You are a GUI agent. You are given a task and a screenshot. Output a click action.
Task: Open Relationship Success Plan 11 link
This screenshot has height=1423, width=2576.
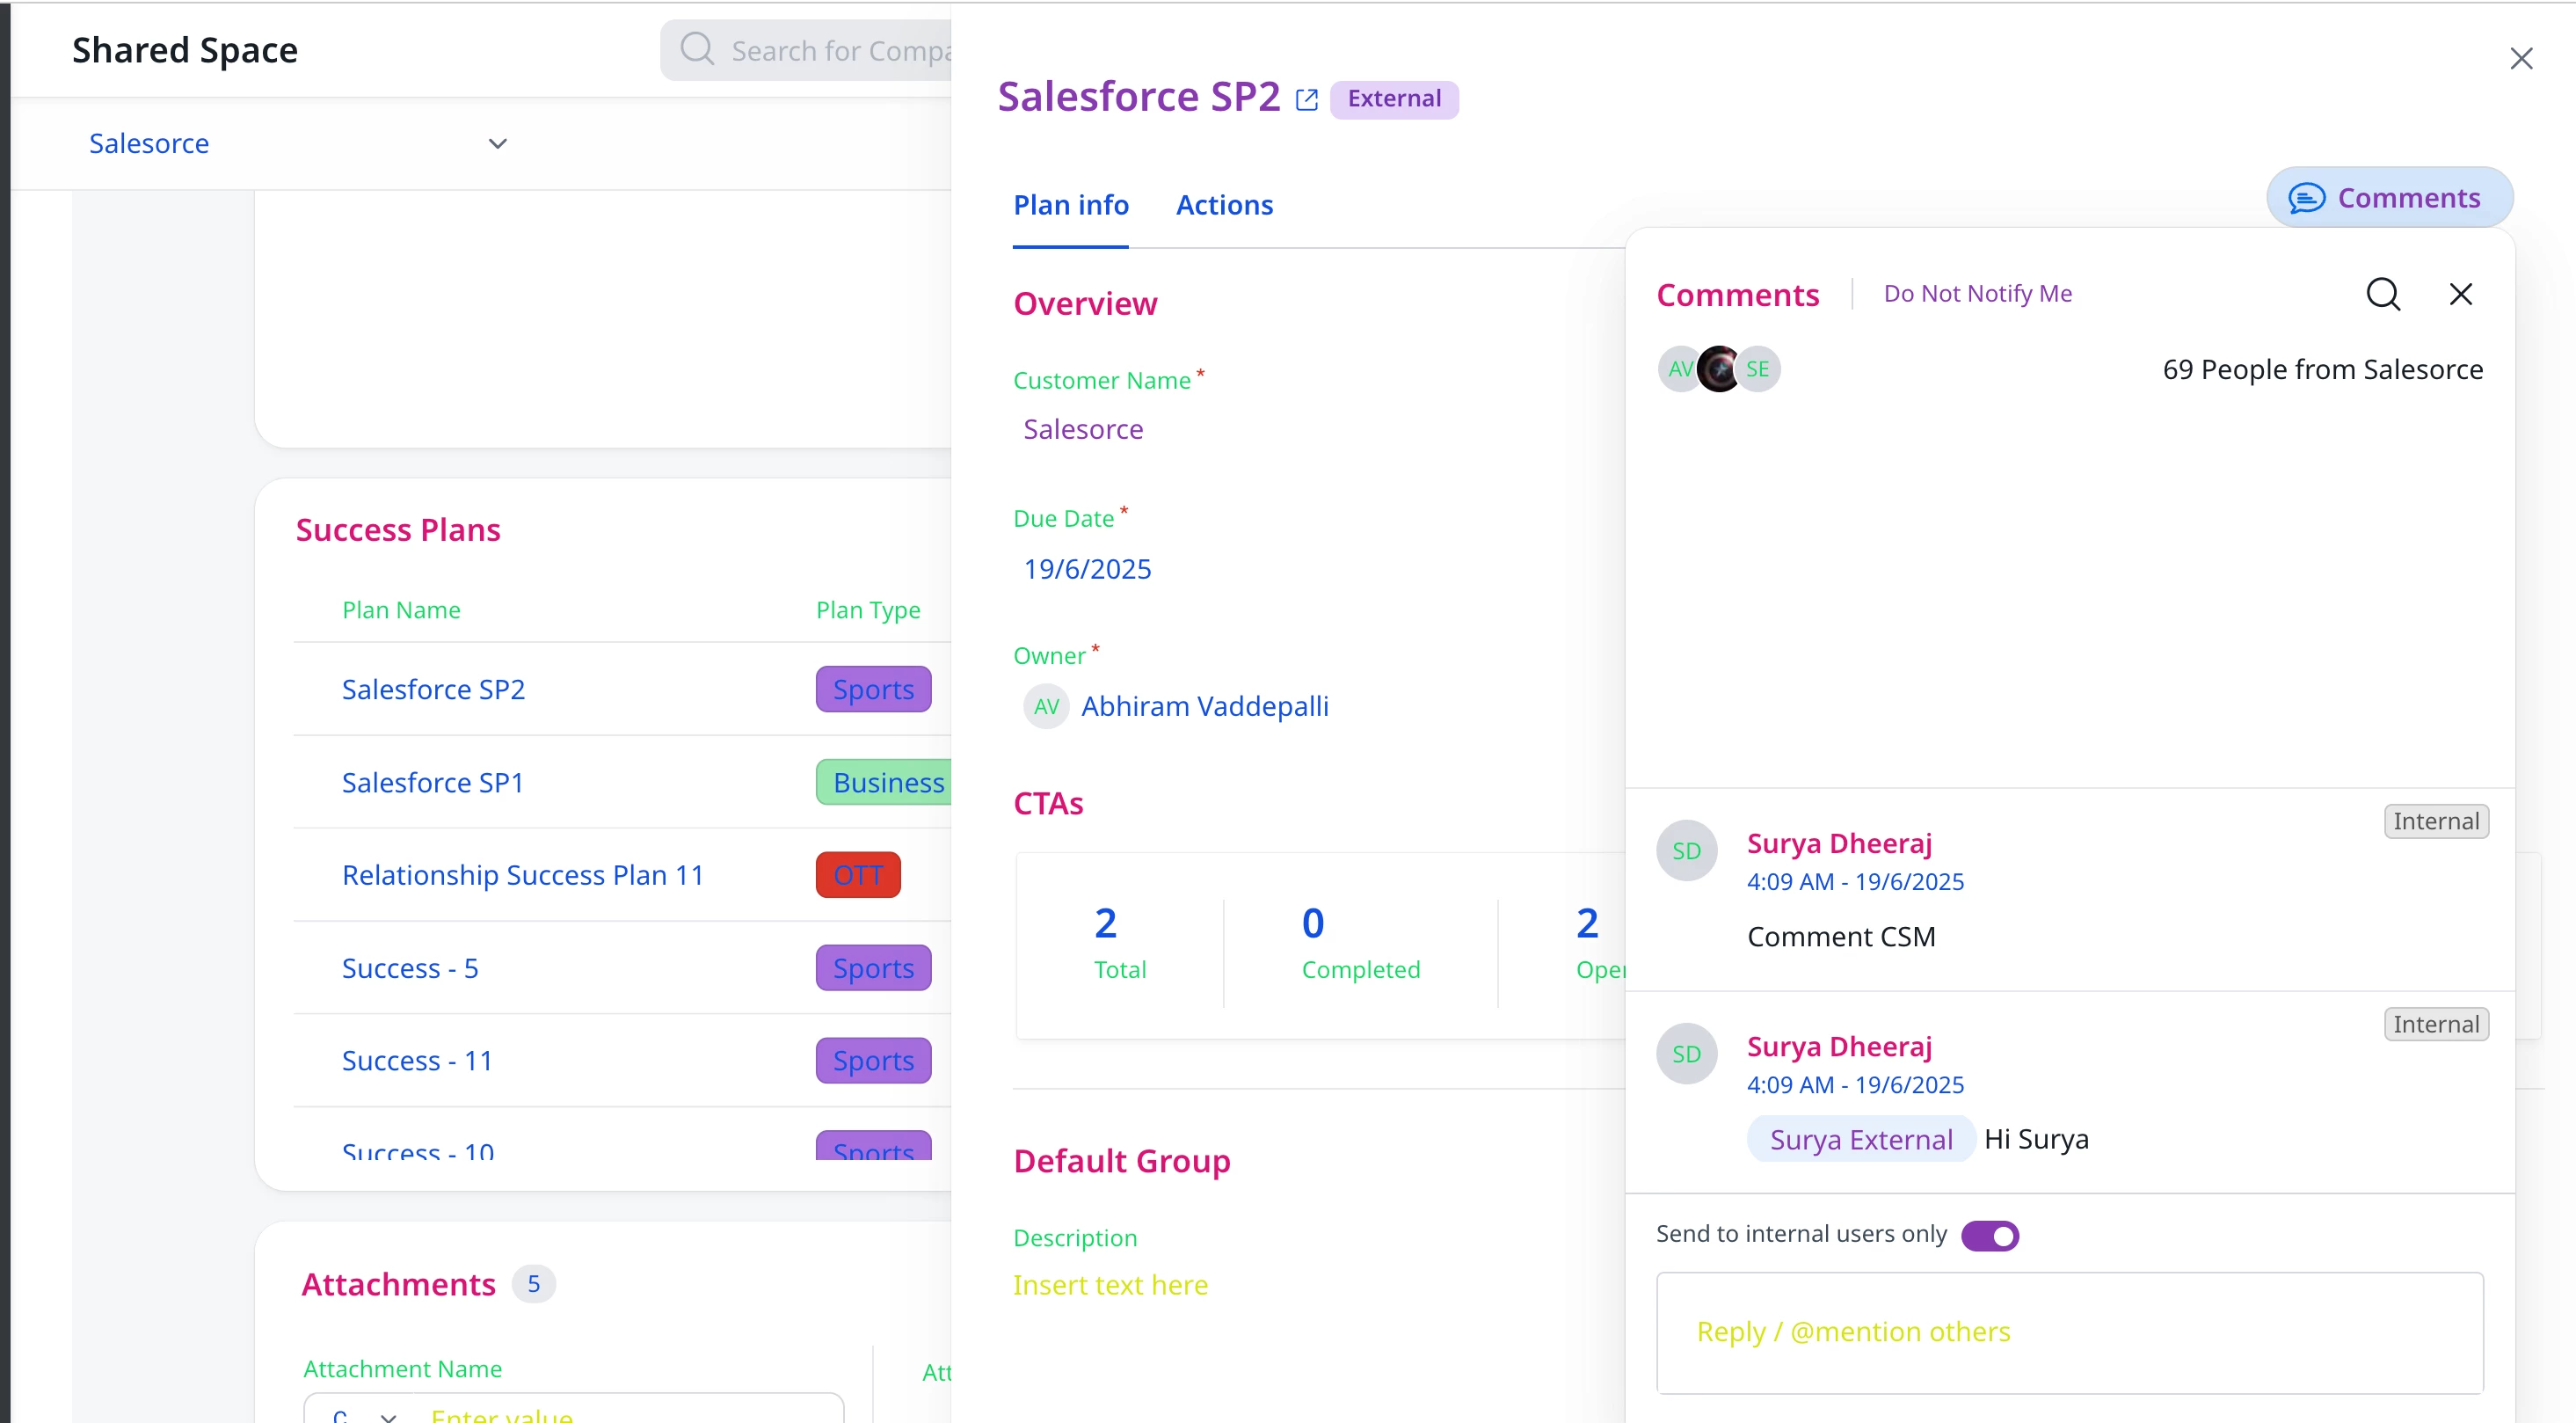(522, 875)
